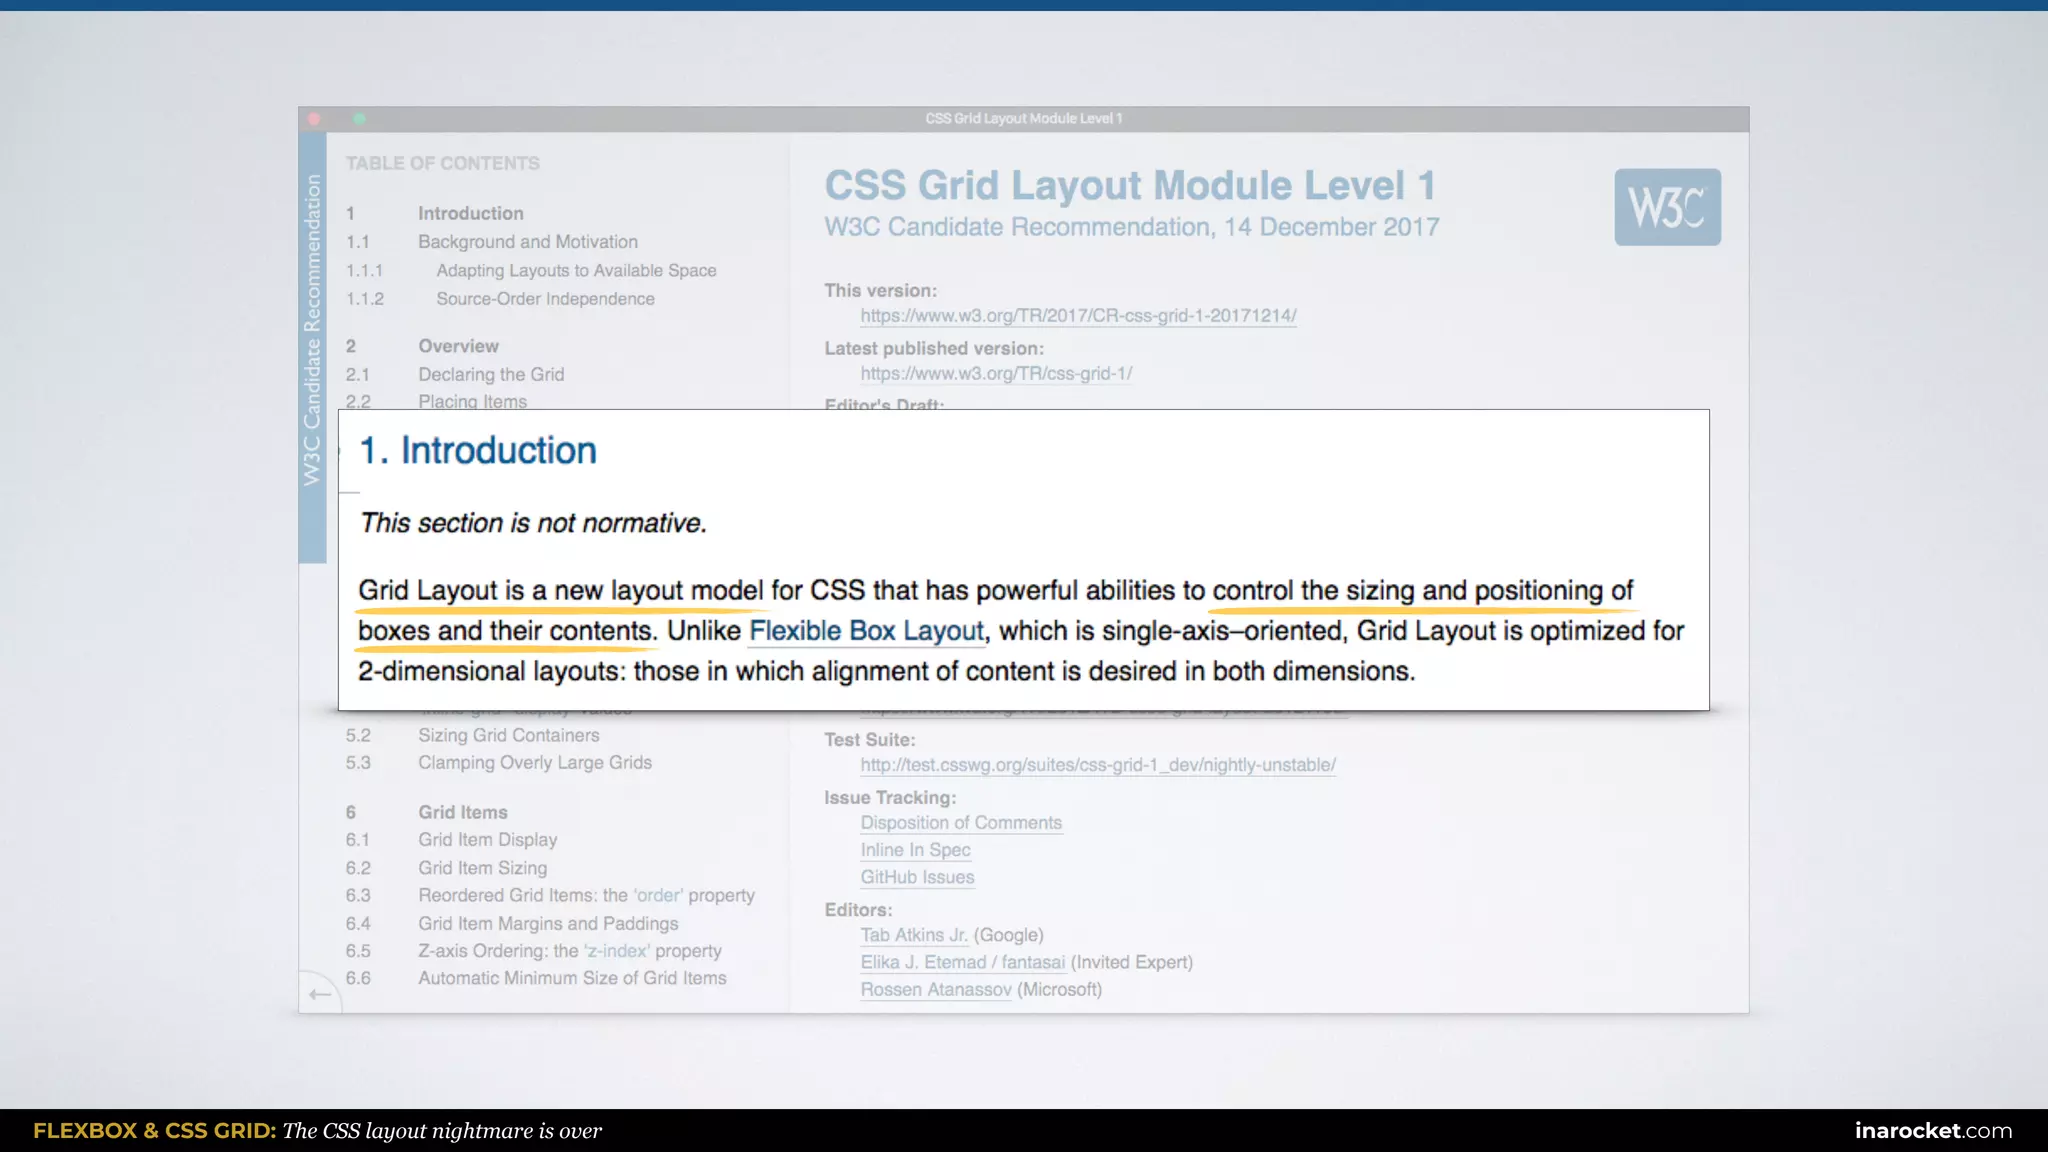Image resolution: width=2048 pixels, height=1152 pixels.
Task: Go to Introduction in table of contents
Action: pyautogui.click(x=470, y=213)
